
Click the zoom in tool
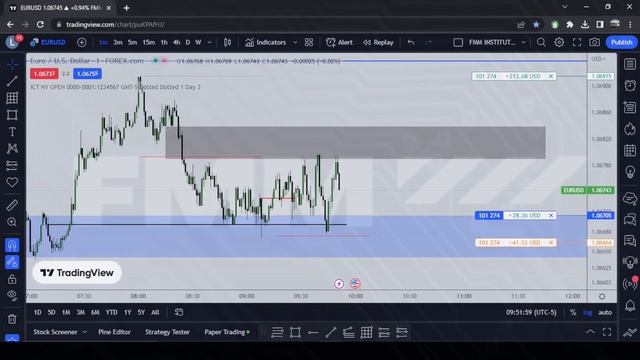tap(12, 222)
